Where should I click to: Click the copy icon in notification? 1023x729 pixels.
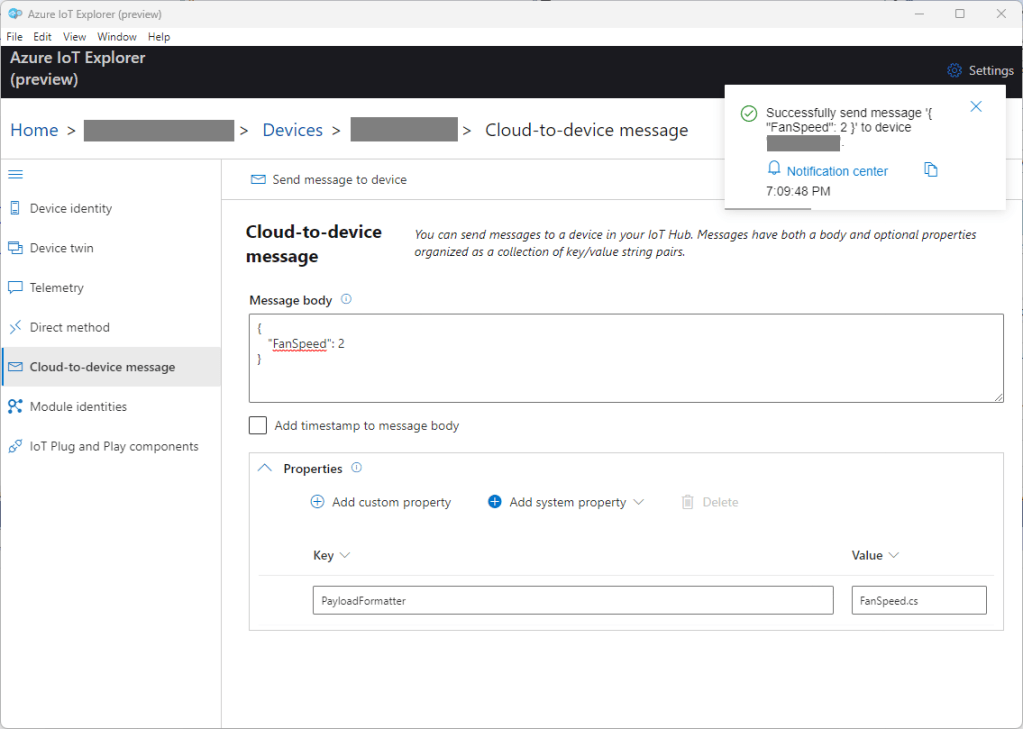(x=931, y=170)
